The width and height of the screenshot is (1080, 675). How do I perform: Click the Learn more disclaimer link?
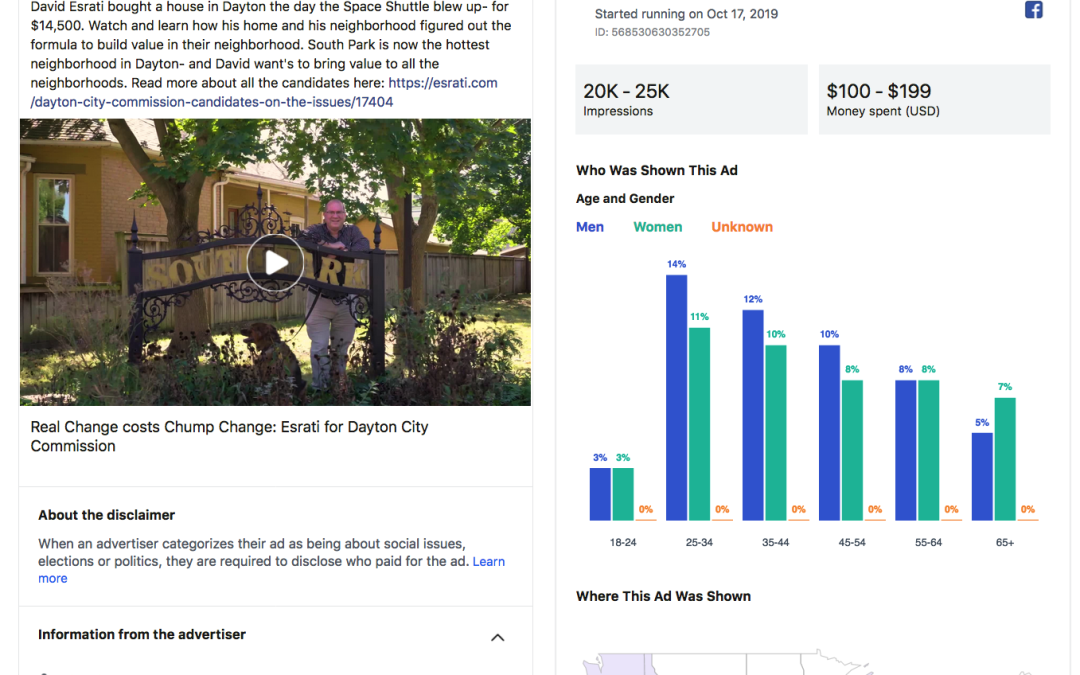[x=488, y=562]
